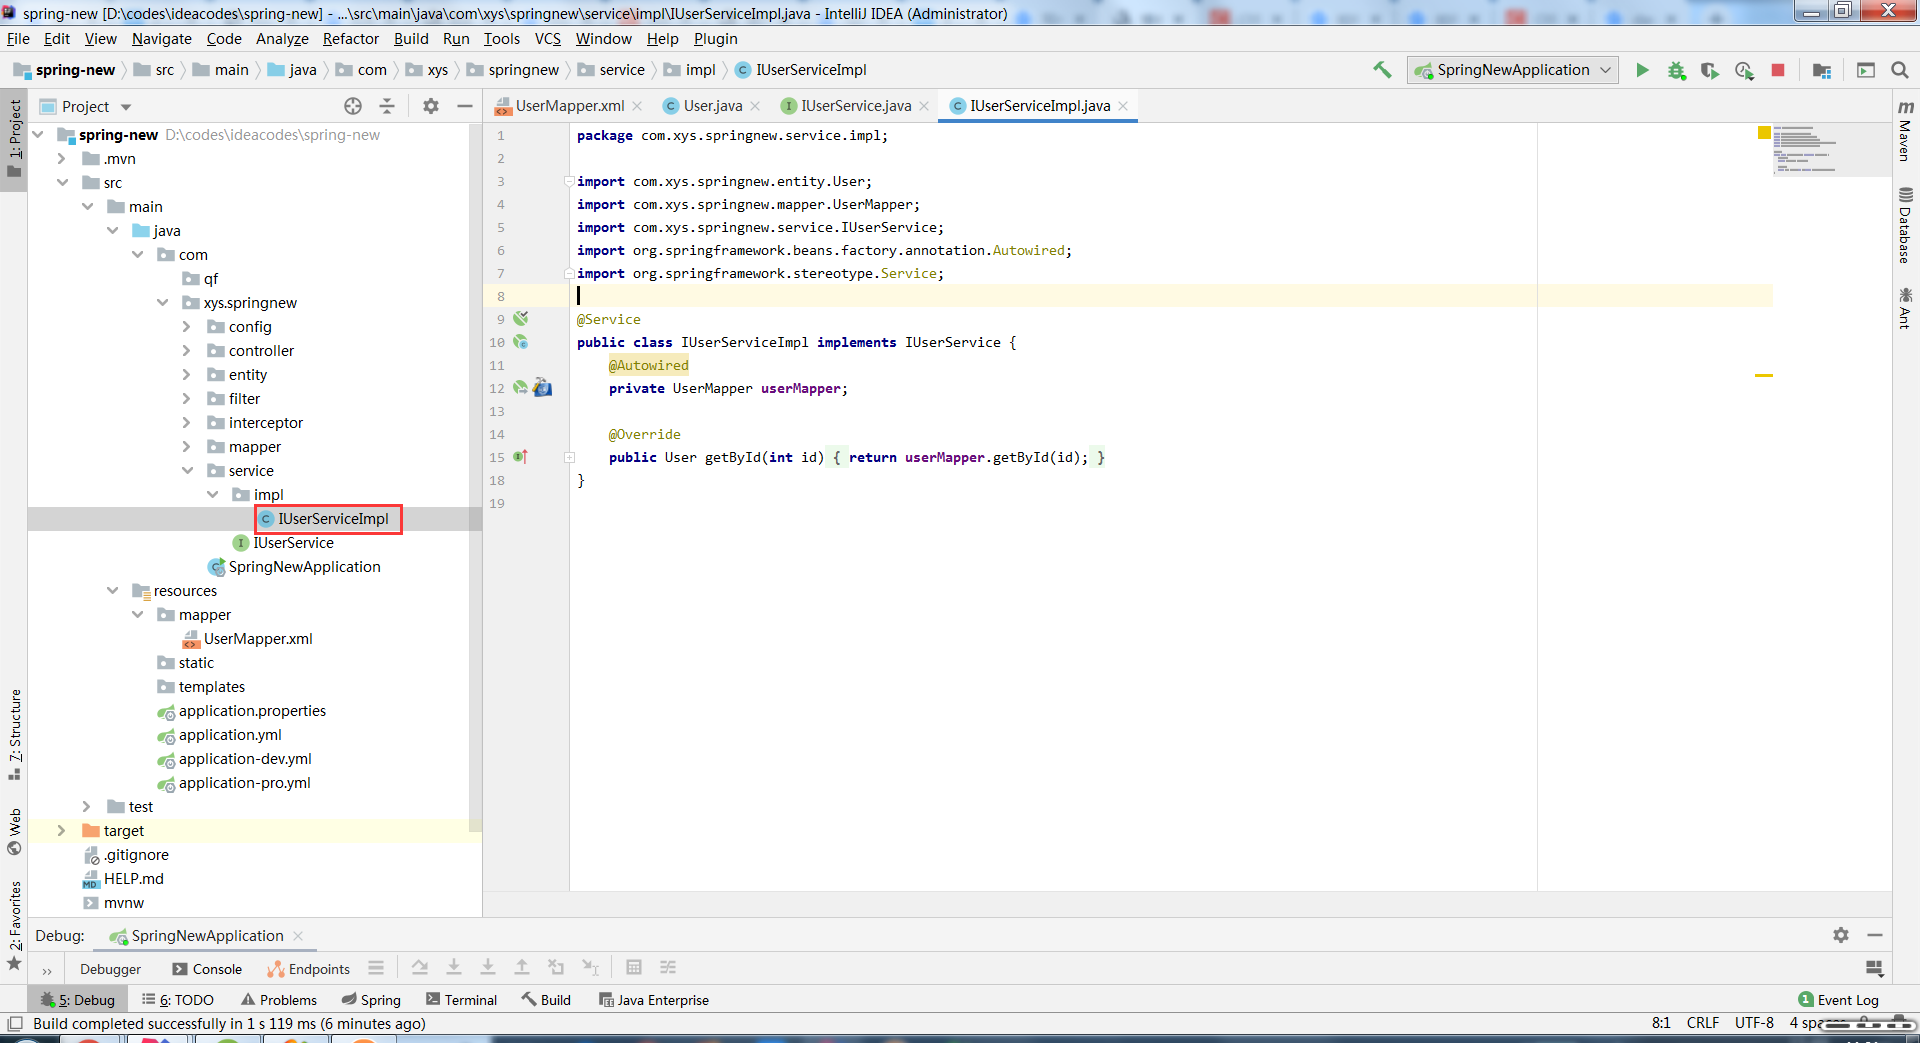Expand the controller folder in tree
The width and height of the screenshot is (1920, 1043).
tap(187, 351)
